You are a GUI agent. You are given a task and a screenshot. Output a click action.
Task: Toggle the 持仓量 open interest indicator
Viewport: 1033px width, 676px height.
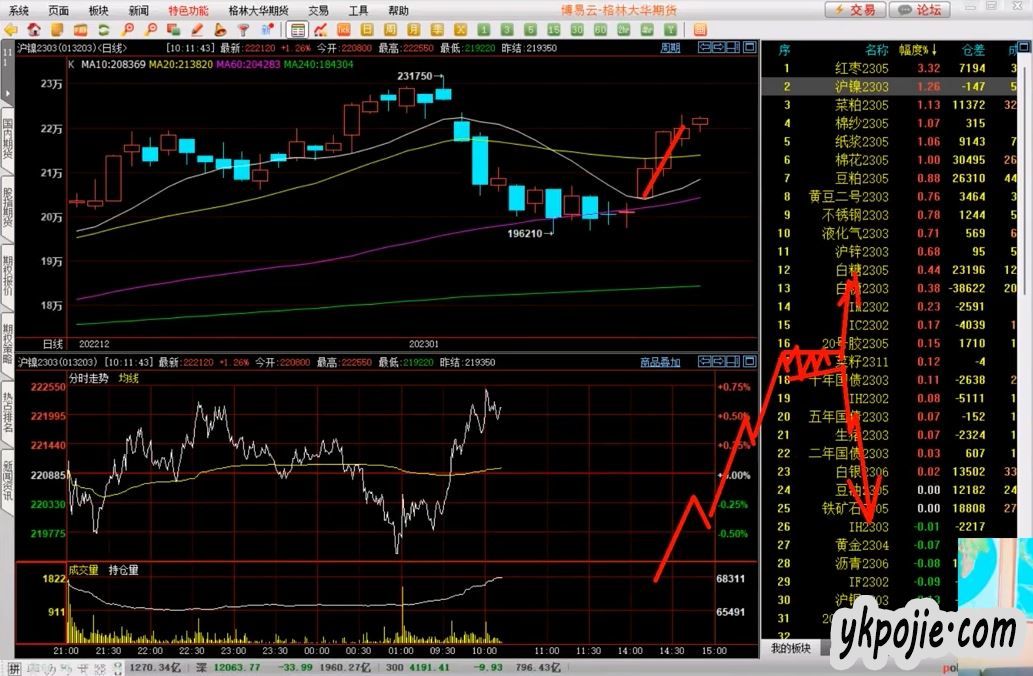pos(123,570)
